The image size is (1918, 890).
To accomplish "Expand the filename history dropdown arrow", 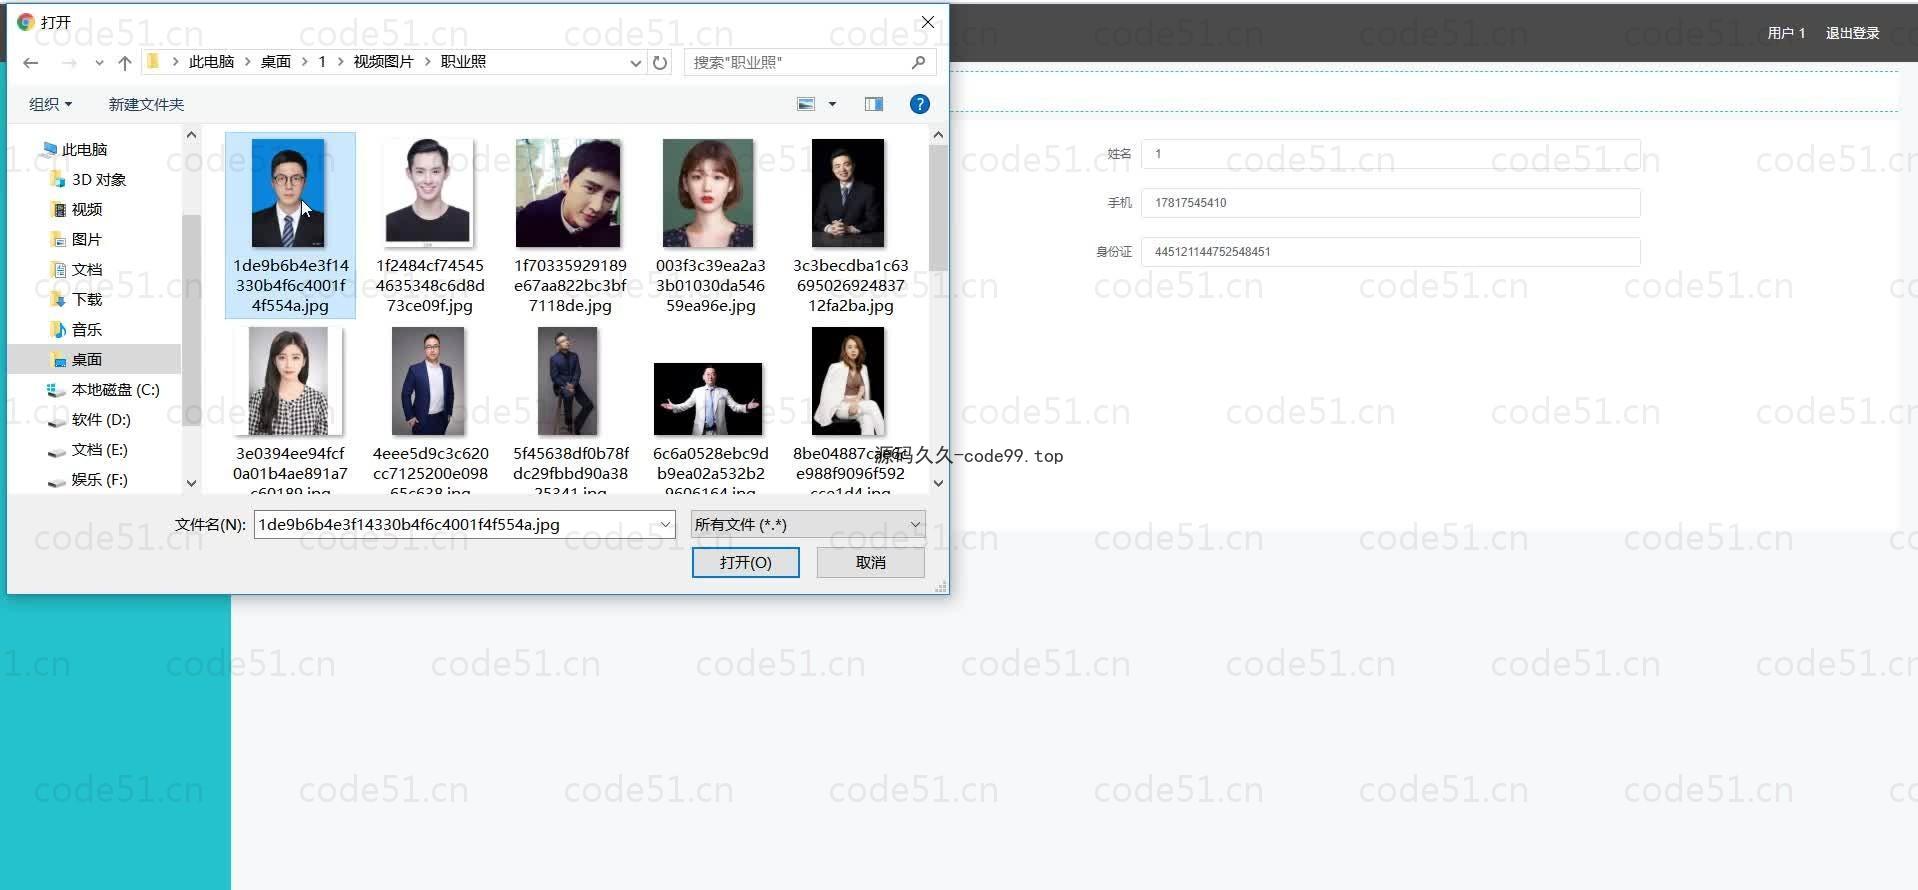I will point(665,524).
